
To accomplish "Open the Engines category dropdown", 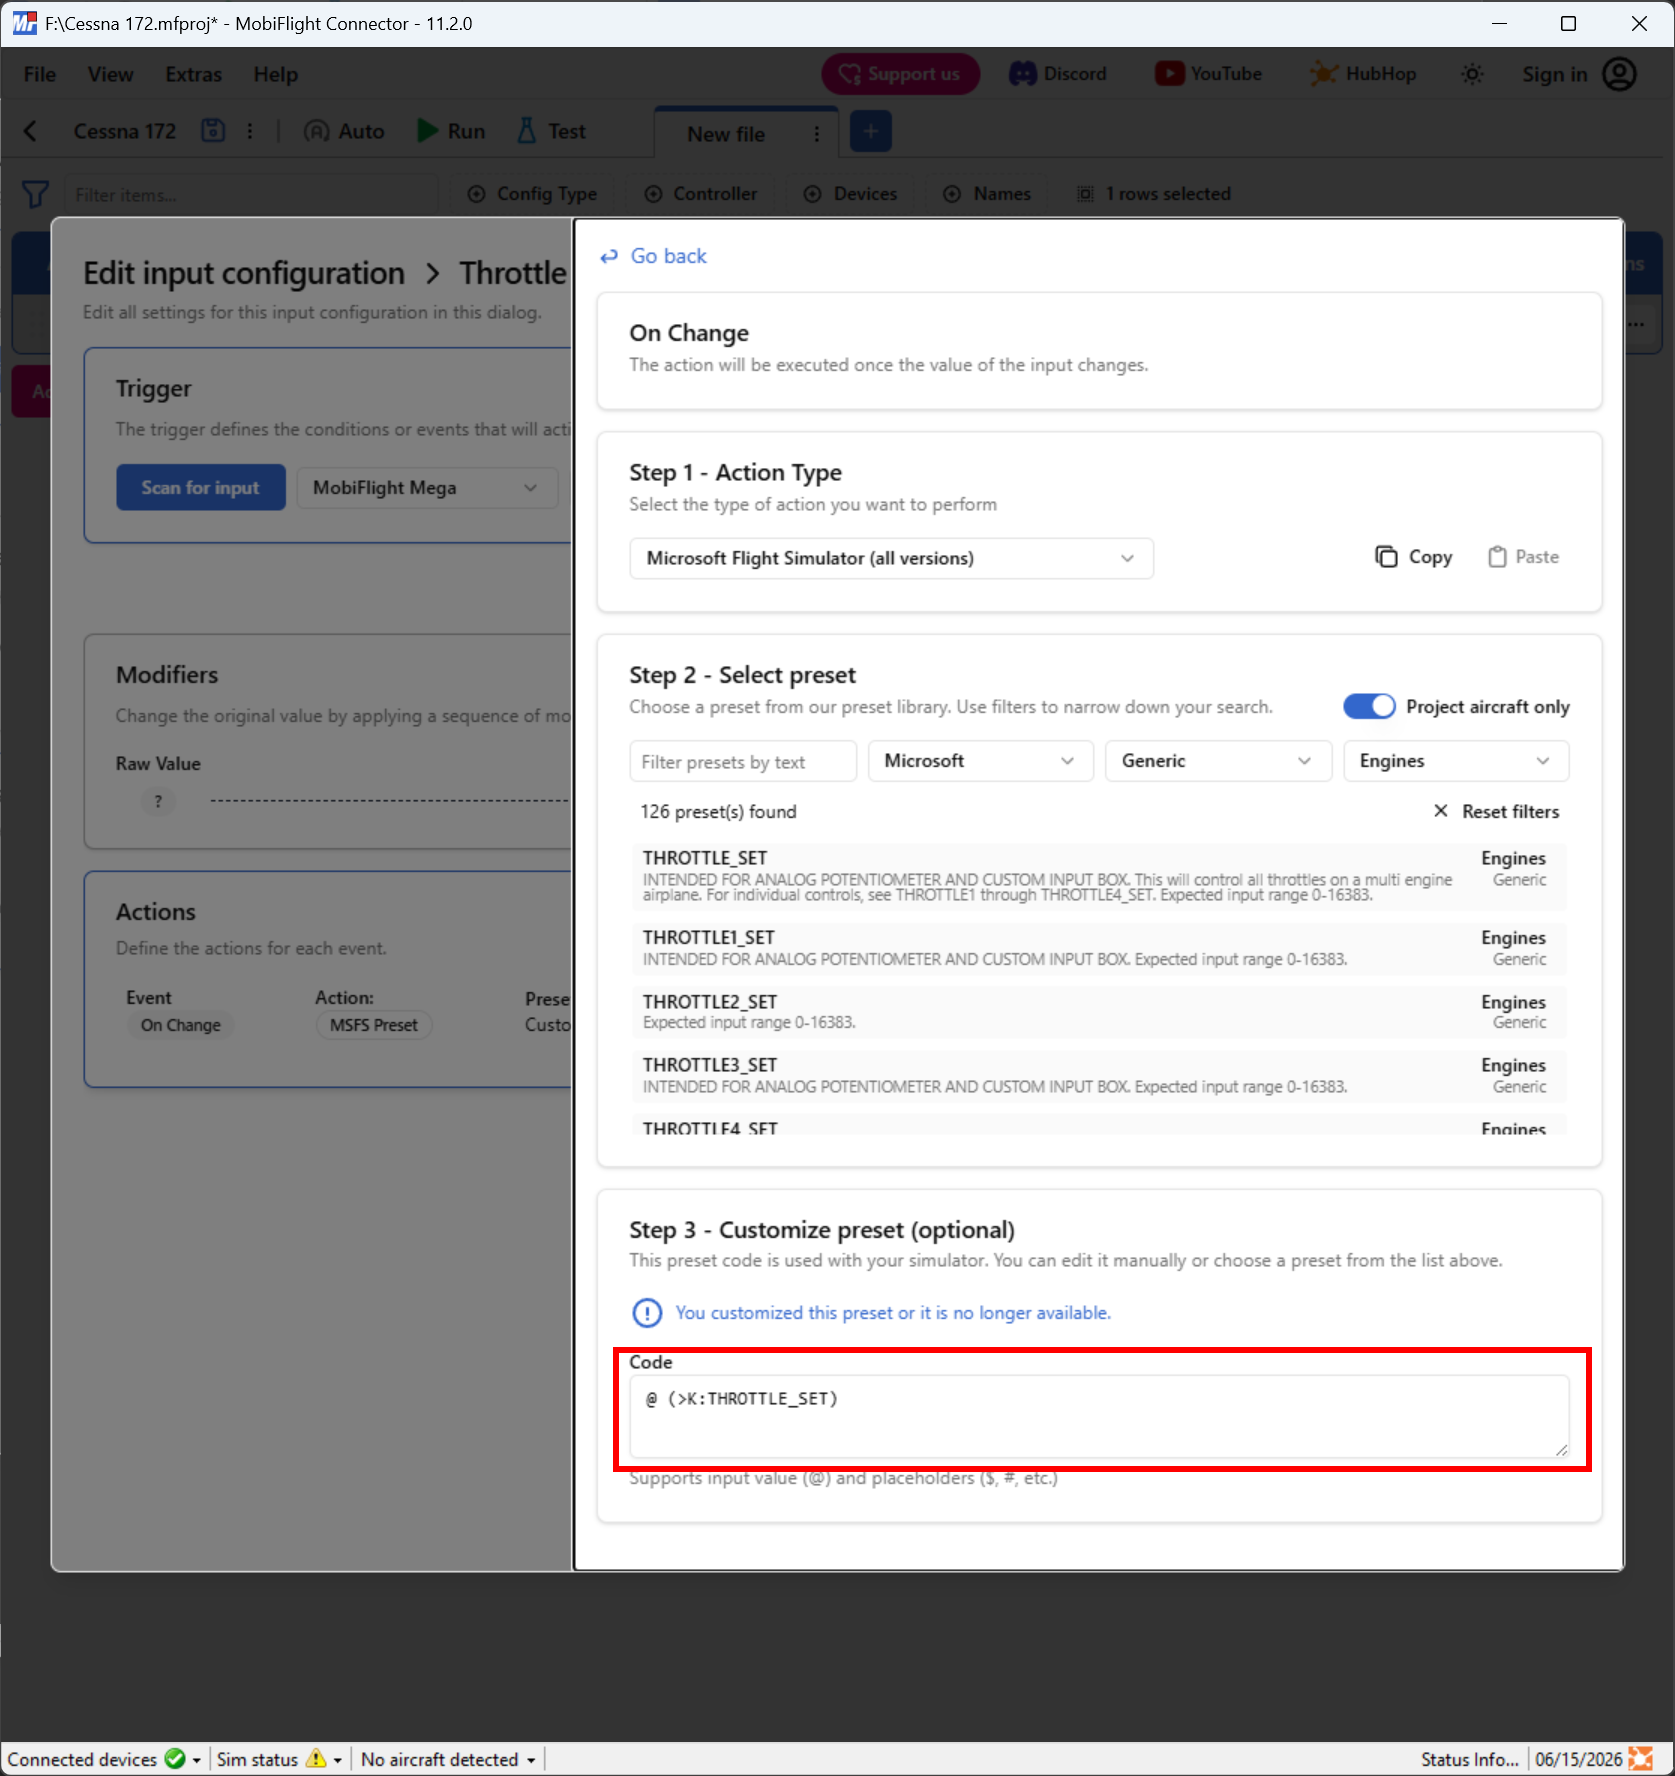I will pyautogui.click(x=1455, y=761).
